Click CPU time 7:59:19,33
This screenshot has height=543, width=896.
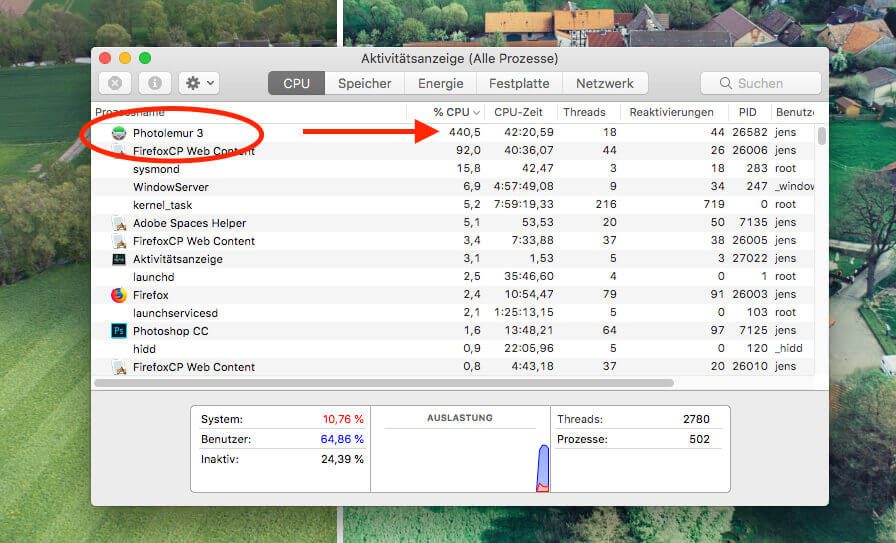click(524, 205)
